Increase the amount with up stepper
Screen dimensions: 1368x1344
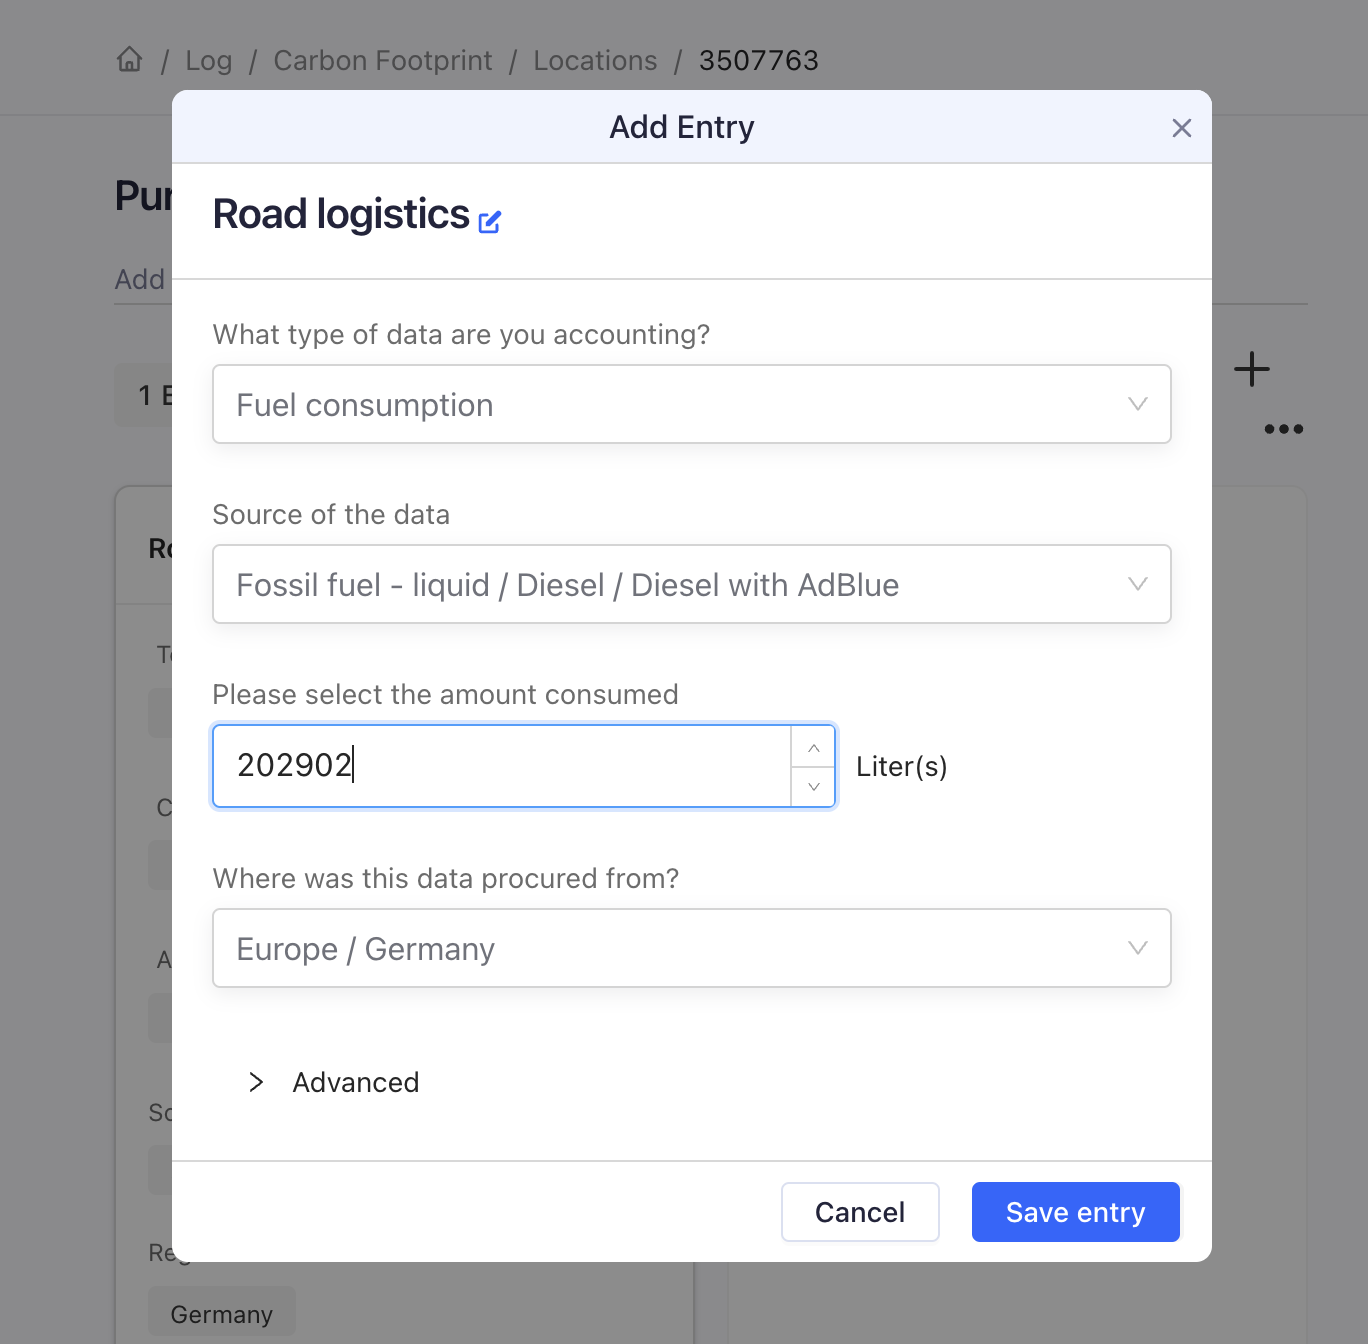point(813,748)
